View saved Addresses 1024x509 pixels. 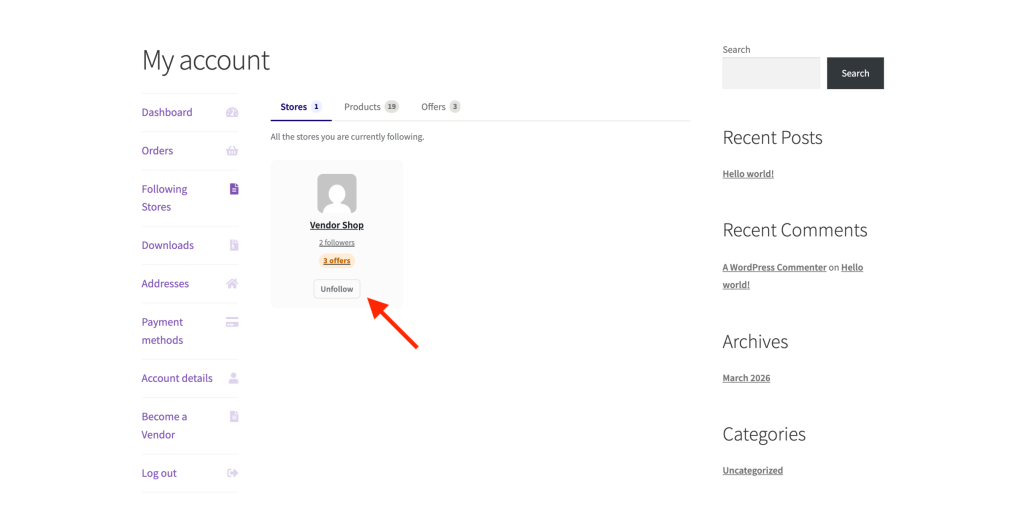click(x=165, y=284)
